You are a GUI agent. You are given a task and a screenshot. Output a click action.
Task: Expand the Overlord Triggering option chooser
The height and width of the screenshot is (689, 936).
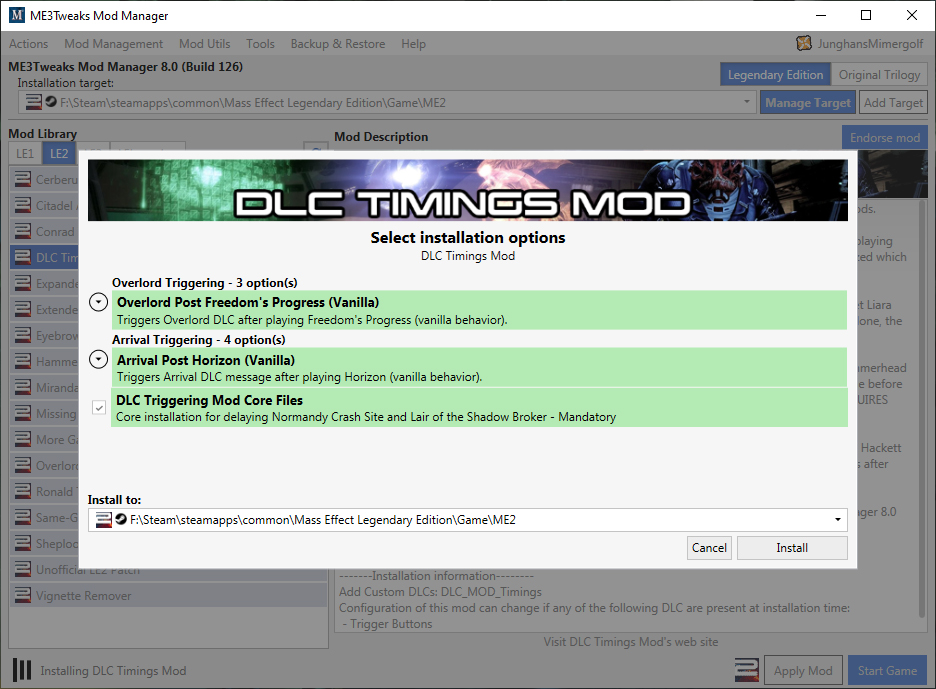tap(98, 302)
